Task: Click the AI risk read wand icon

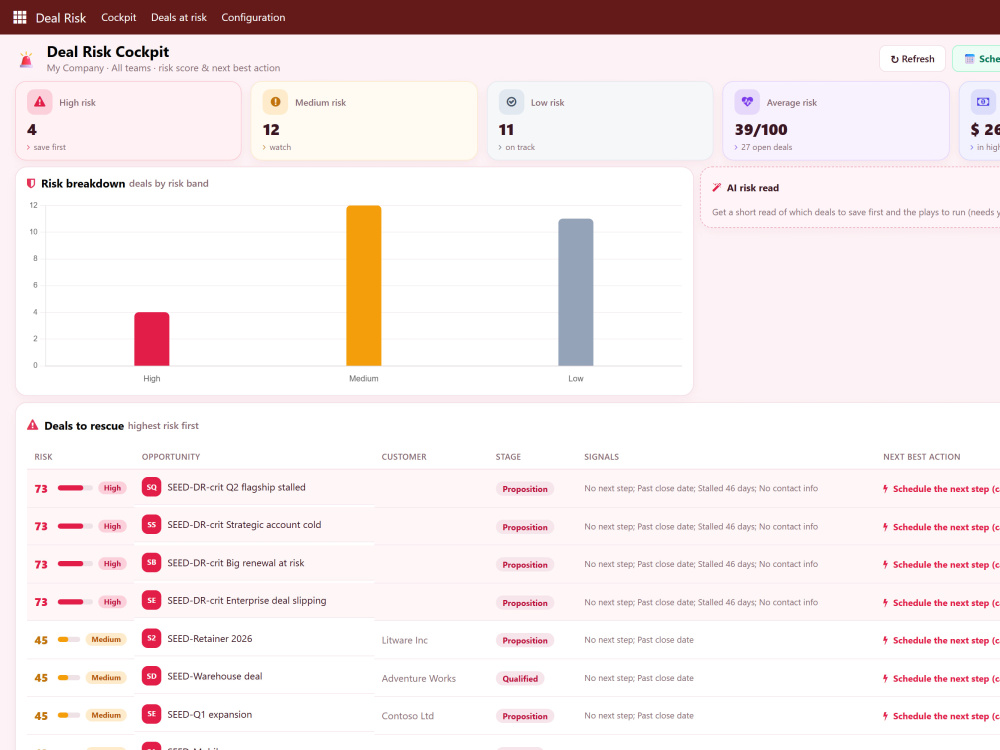Action: pos(717,188)
